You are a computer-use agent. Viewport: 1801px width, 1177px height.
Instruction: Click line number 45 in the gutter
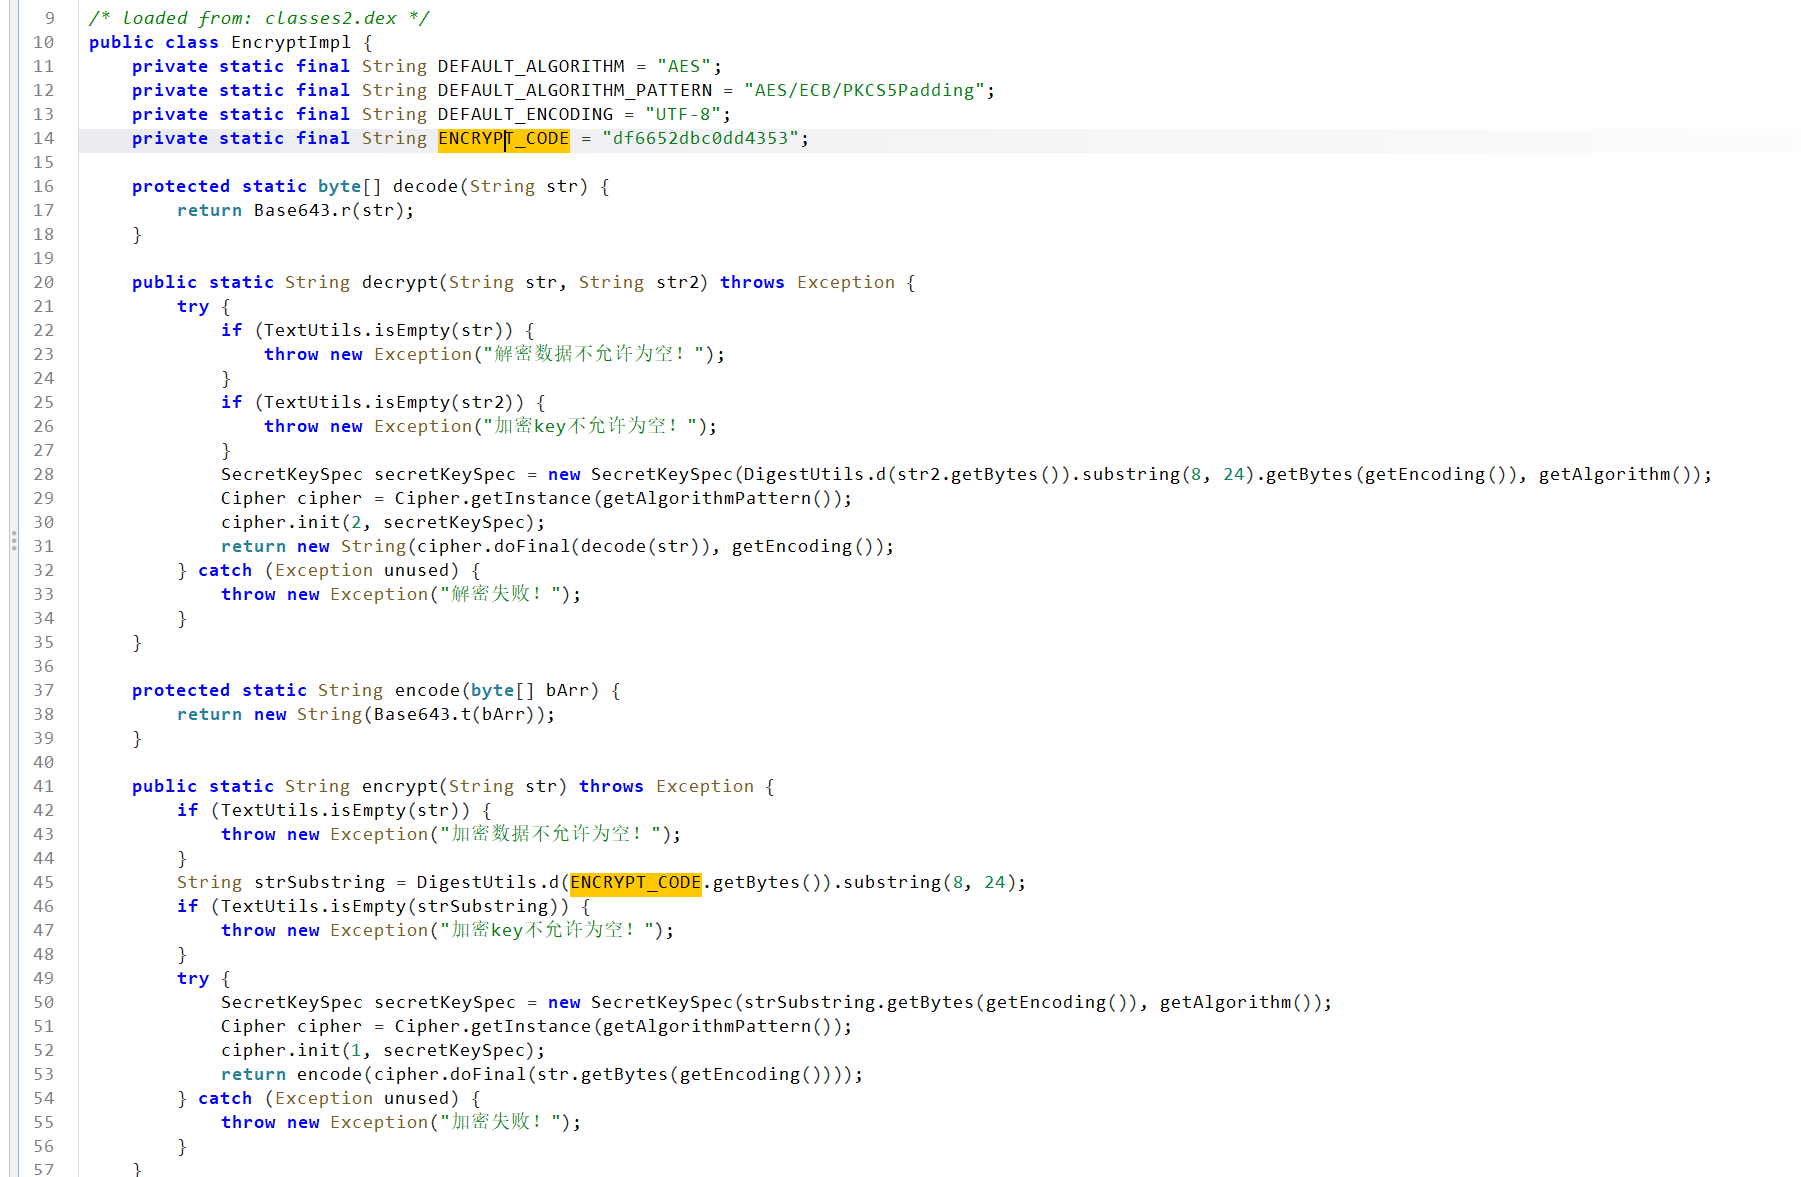43,883
